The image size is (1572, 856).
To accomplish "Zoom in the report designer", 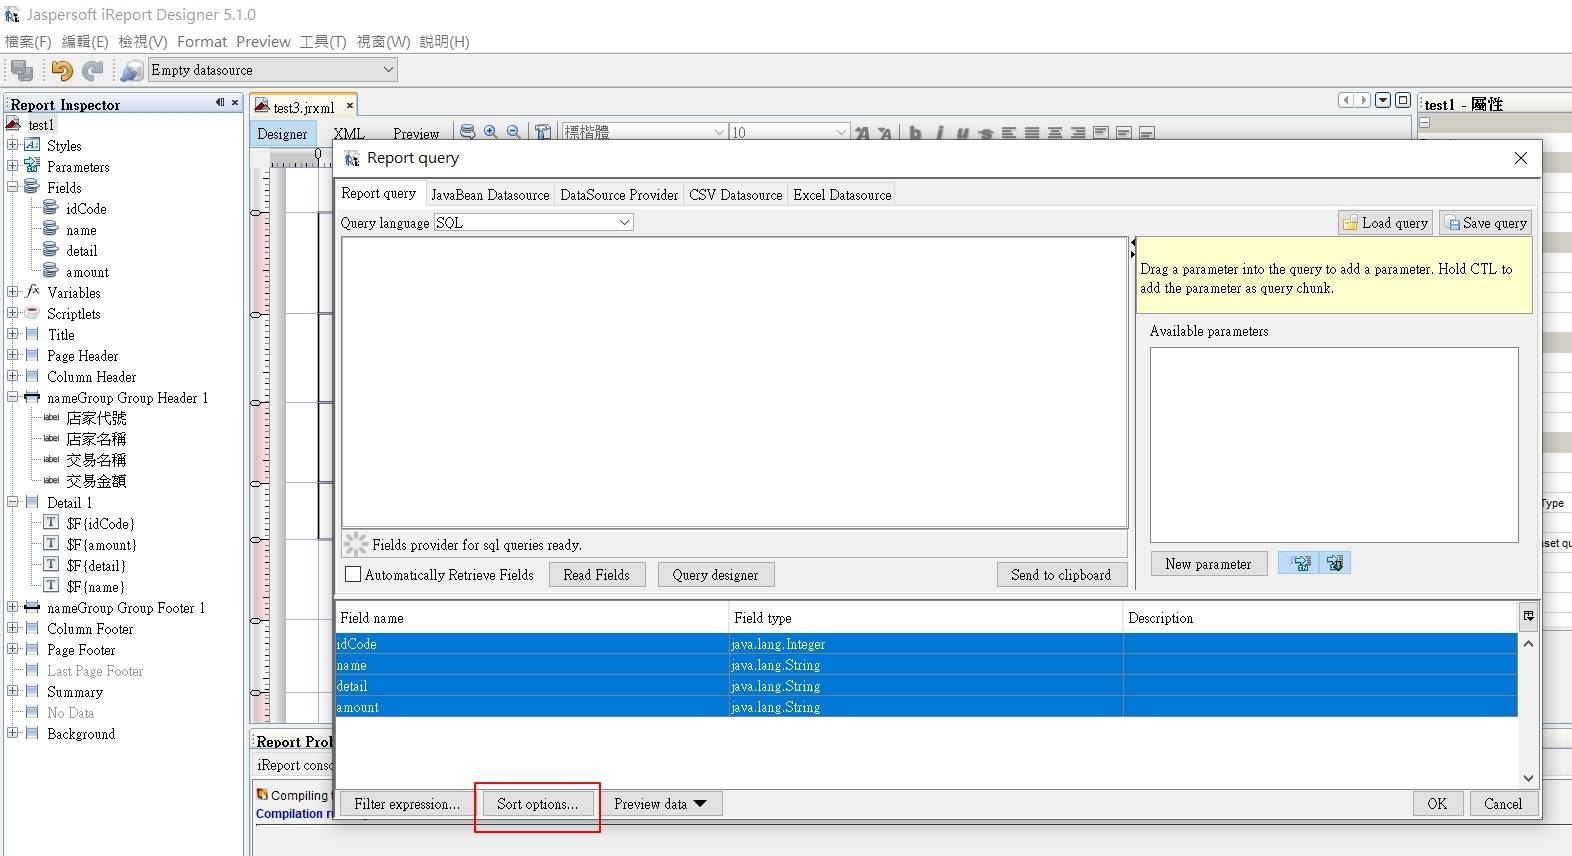I will (x=490, y=132).
